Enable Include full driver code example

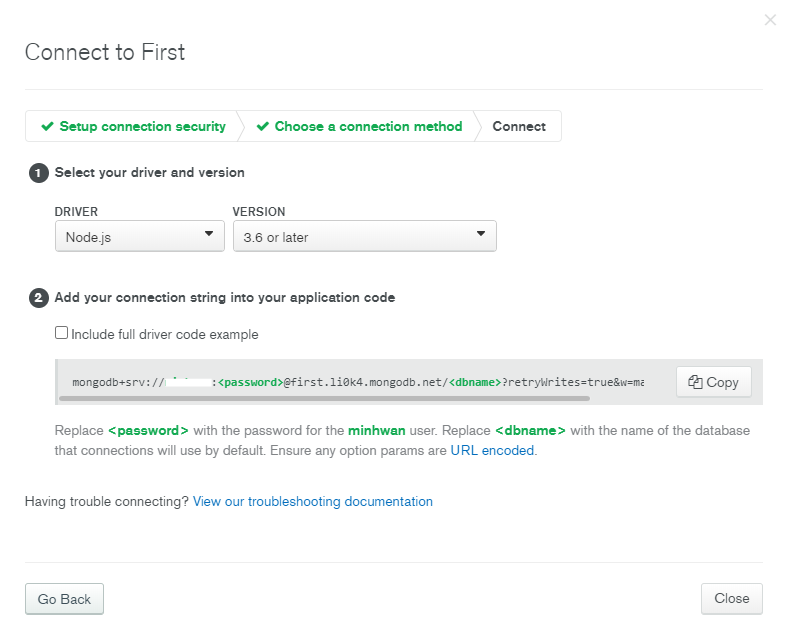[x=61, y=333]
